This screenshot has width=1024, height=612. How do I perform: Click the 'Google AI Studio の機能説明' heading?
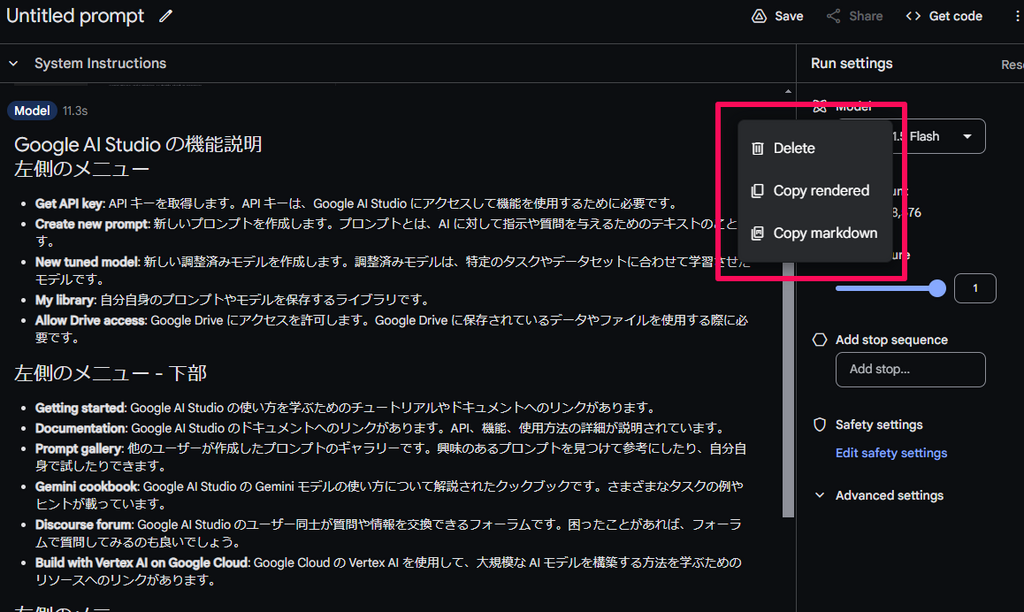[x=138, y=144]
